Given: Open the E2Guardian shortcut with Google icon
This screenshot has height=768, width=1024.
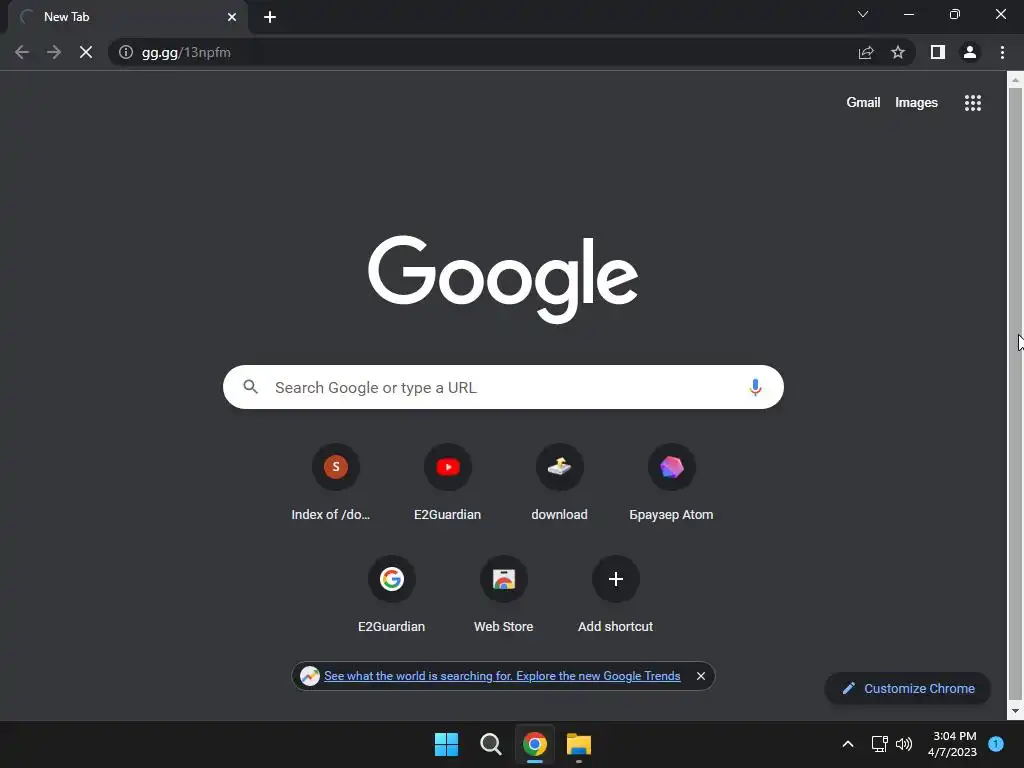Looking at the screenshot, I should [391, 595].
